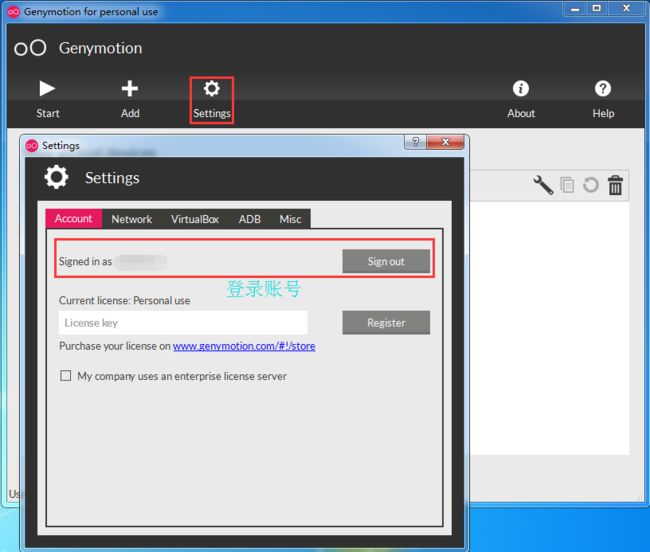Click the clone device icon

[567, 184]
